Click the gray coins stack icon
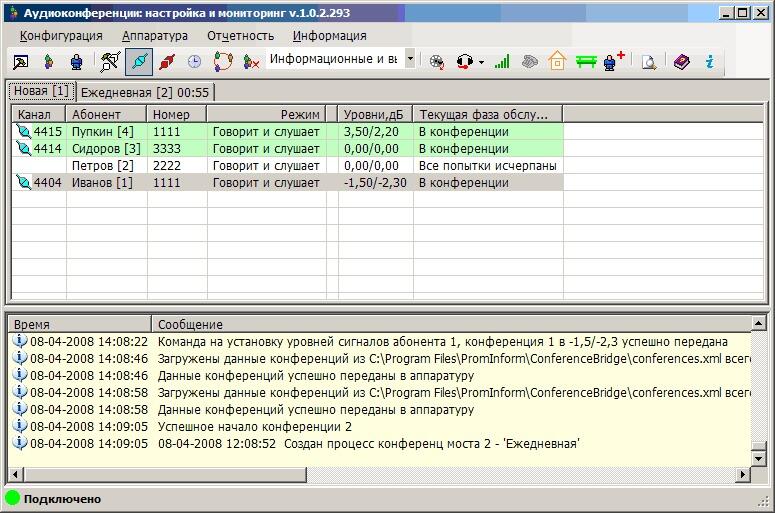 coord(529,62)
